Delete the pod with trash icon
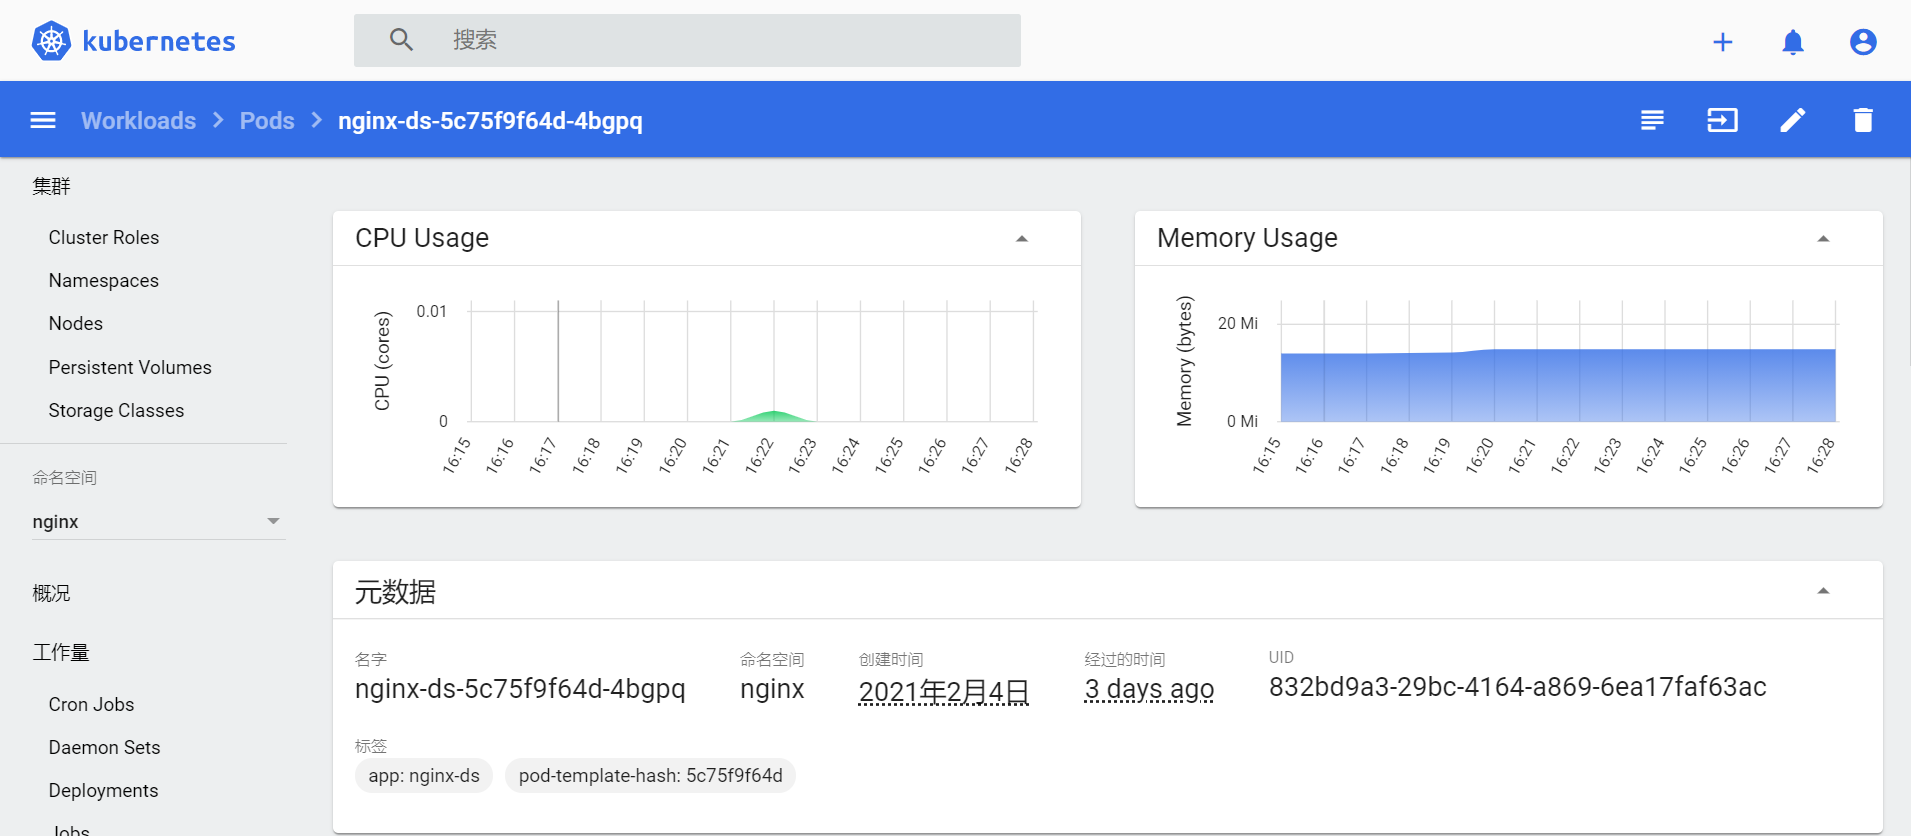 (1863, 120)
